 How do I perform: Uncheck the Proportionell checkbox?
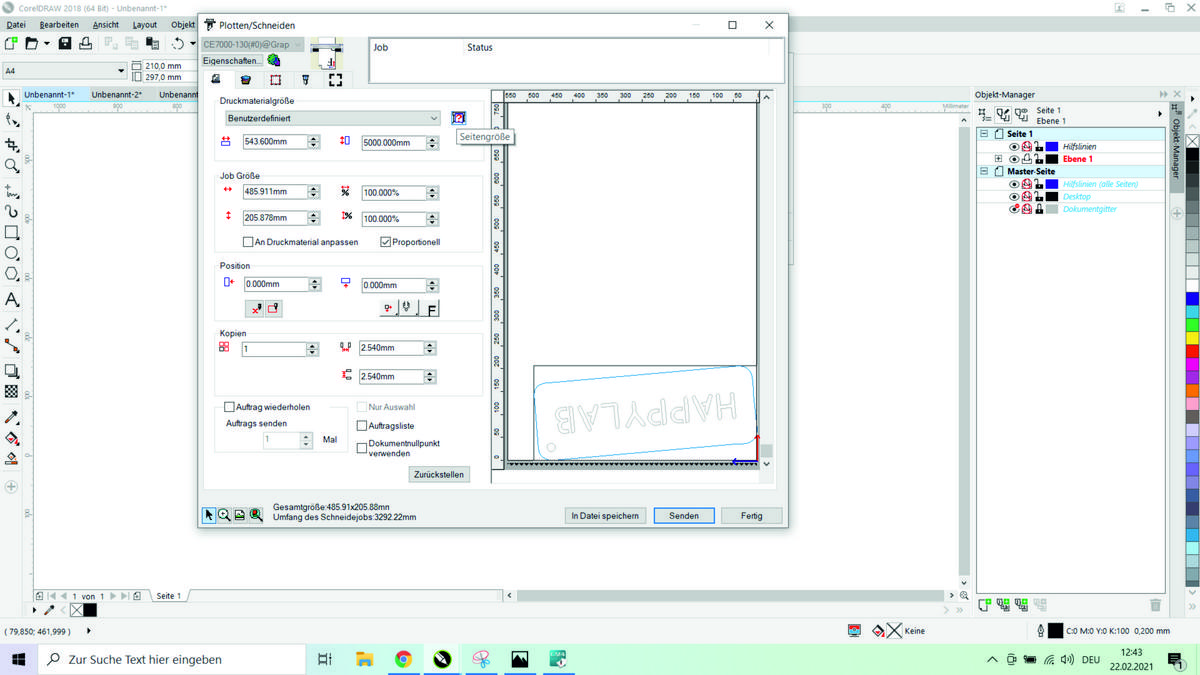pyautogui.click(x=385, y=242)
